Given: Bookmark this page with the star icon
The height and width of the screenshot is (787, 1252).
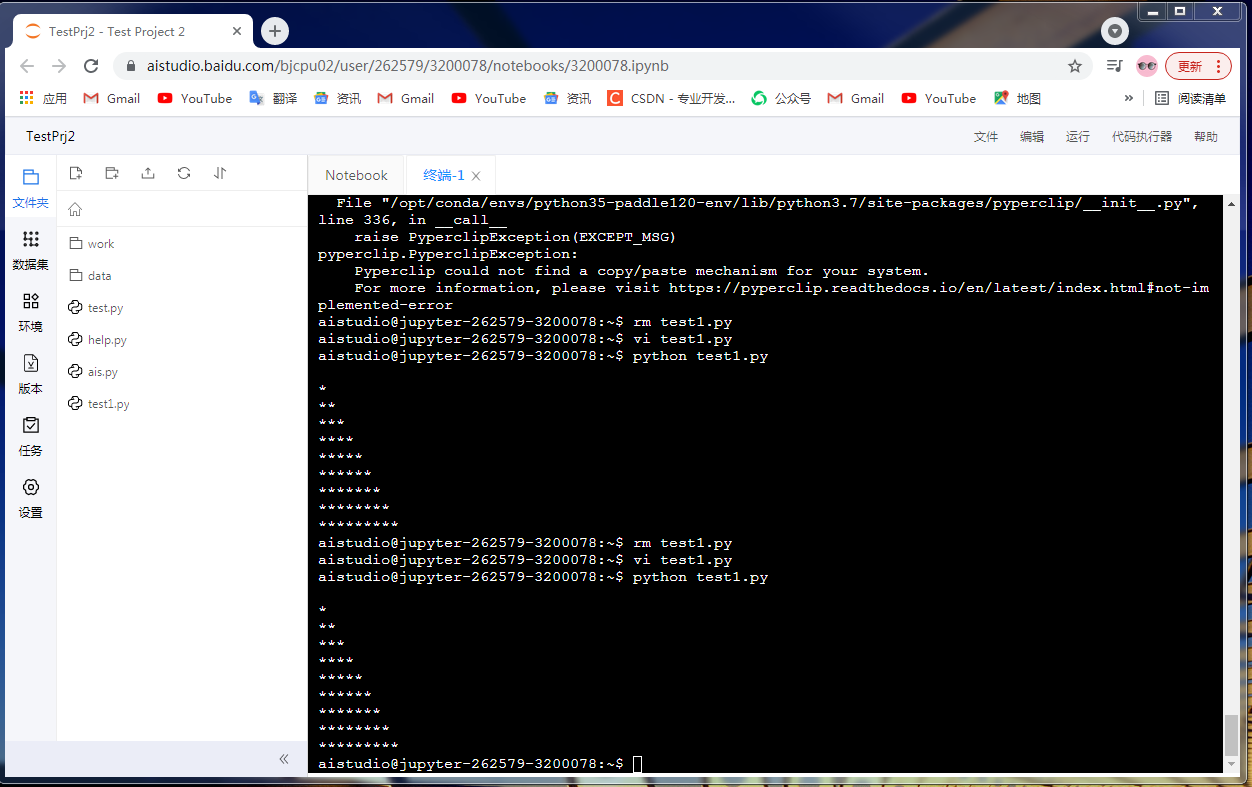Looking at the screenshot, I should click(1075, 66).
